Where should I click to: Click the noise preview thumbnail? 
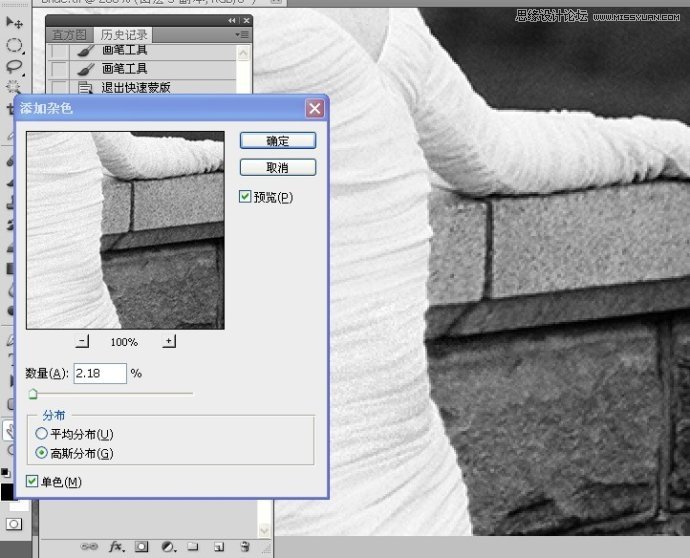point(125,230)
